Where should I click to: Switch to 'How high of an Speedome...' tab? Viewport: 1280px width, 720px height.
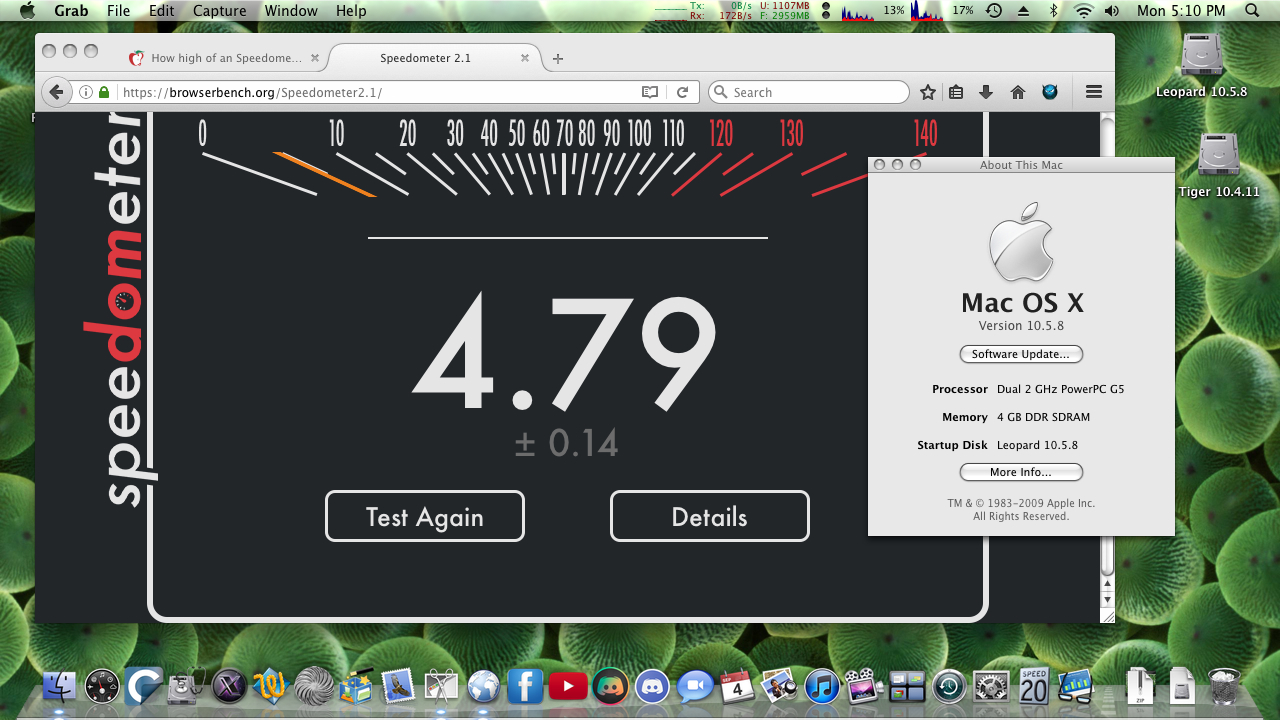coord(225,58)
